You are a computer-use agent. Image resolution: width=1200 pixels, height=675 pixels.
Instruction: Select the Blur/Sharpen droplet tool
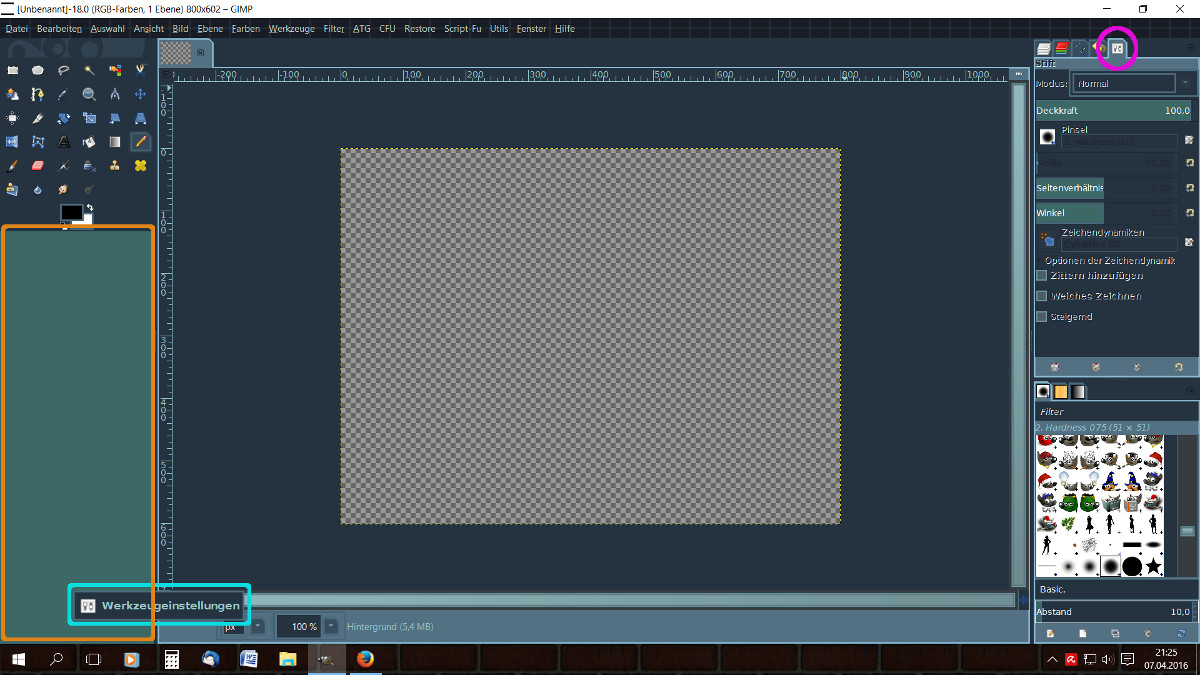(37, 189)
